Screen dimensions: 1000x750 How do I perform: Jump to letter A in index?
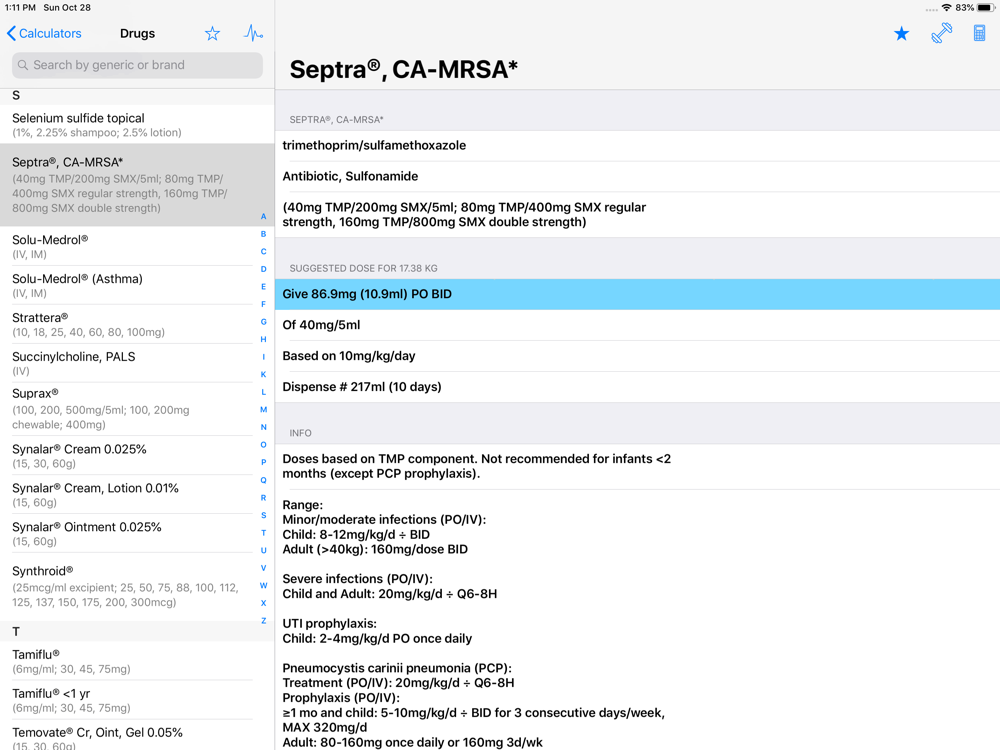pos(263,216)
